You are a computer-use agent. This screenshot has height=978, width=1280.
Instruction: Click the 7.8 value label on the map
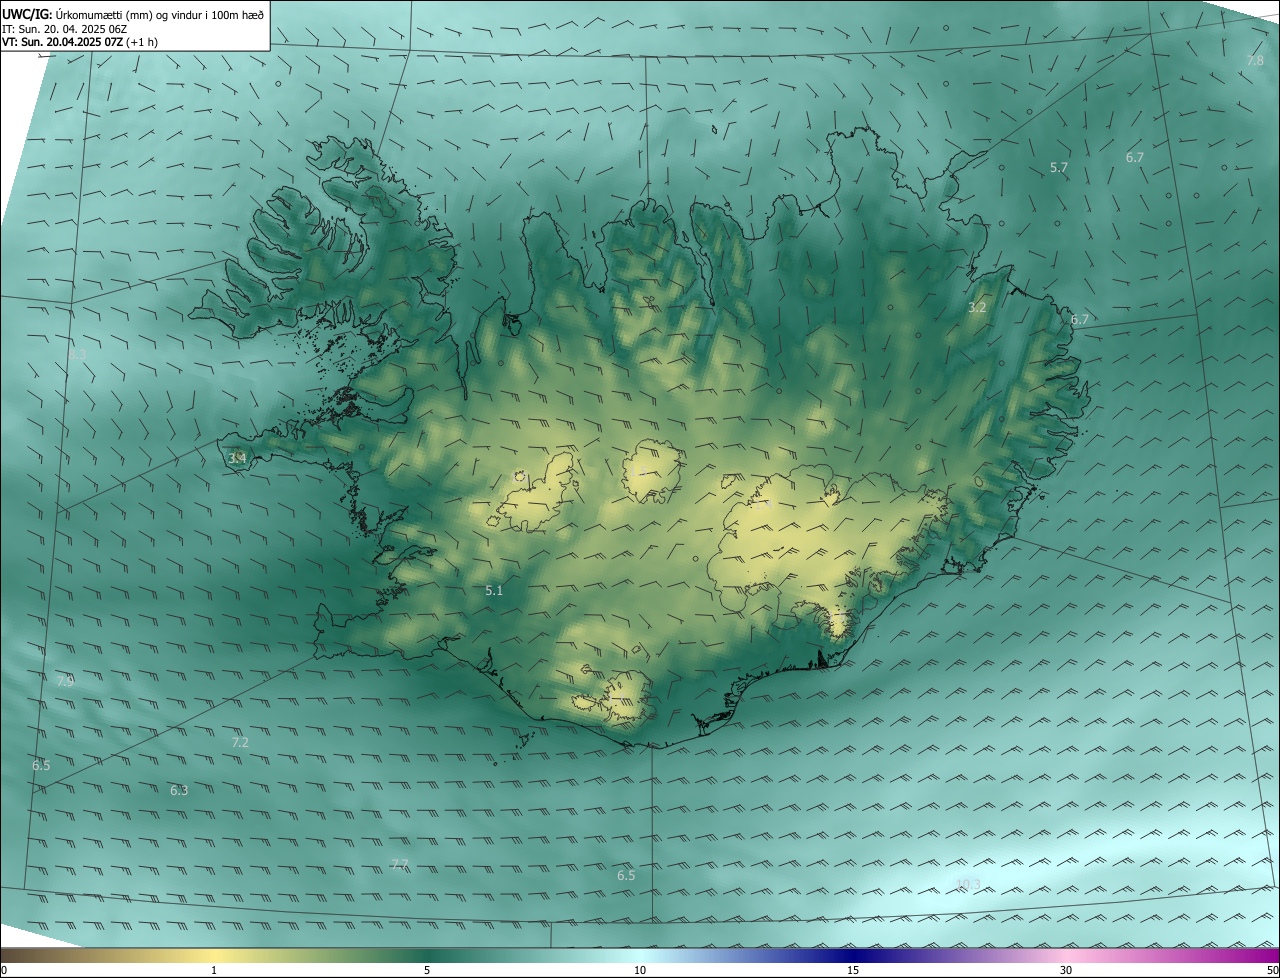pyautogui.click(x=1256, y=61)
